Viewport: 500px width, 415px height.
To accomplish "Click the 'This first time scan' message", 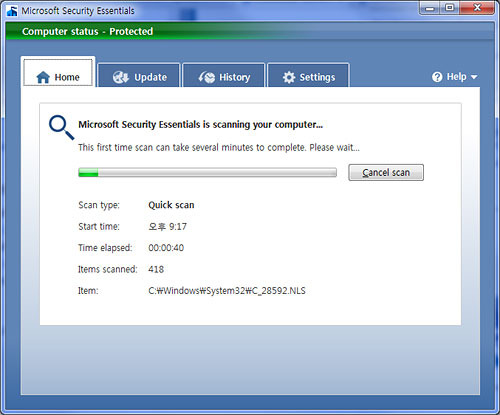I will 219,147.
